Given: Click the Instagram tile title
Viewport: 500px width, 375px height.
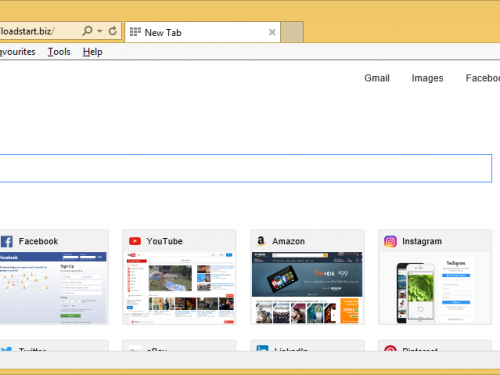Looking at the screenshot, I should pos(422,241).
